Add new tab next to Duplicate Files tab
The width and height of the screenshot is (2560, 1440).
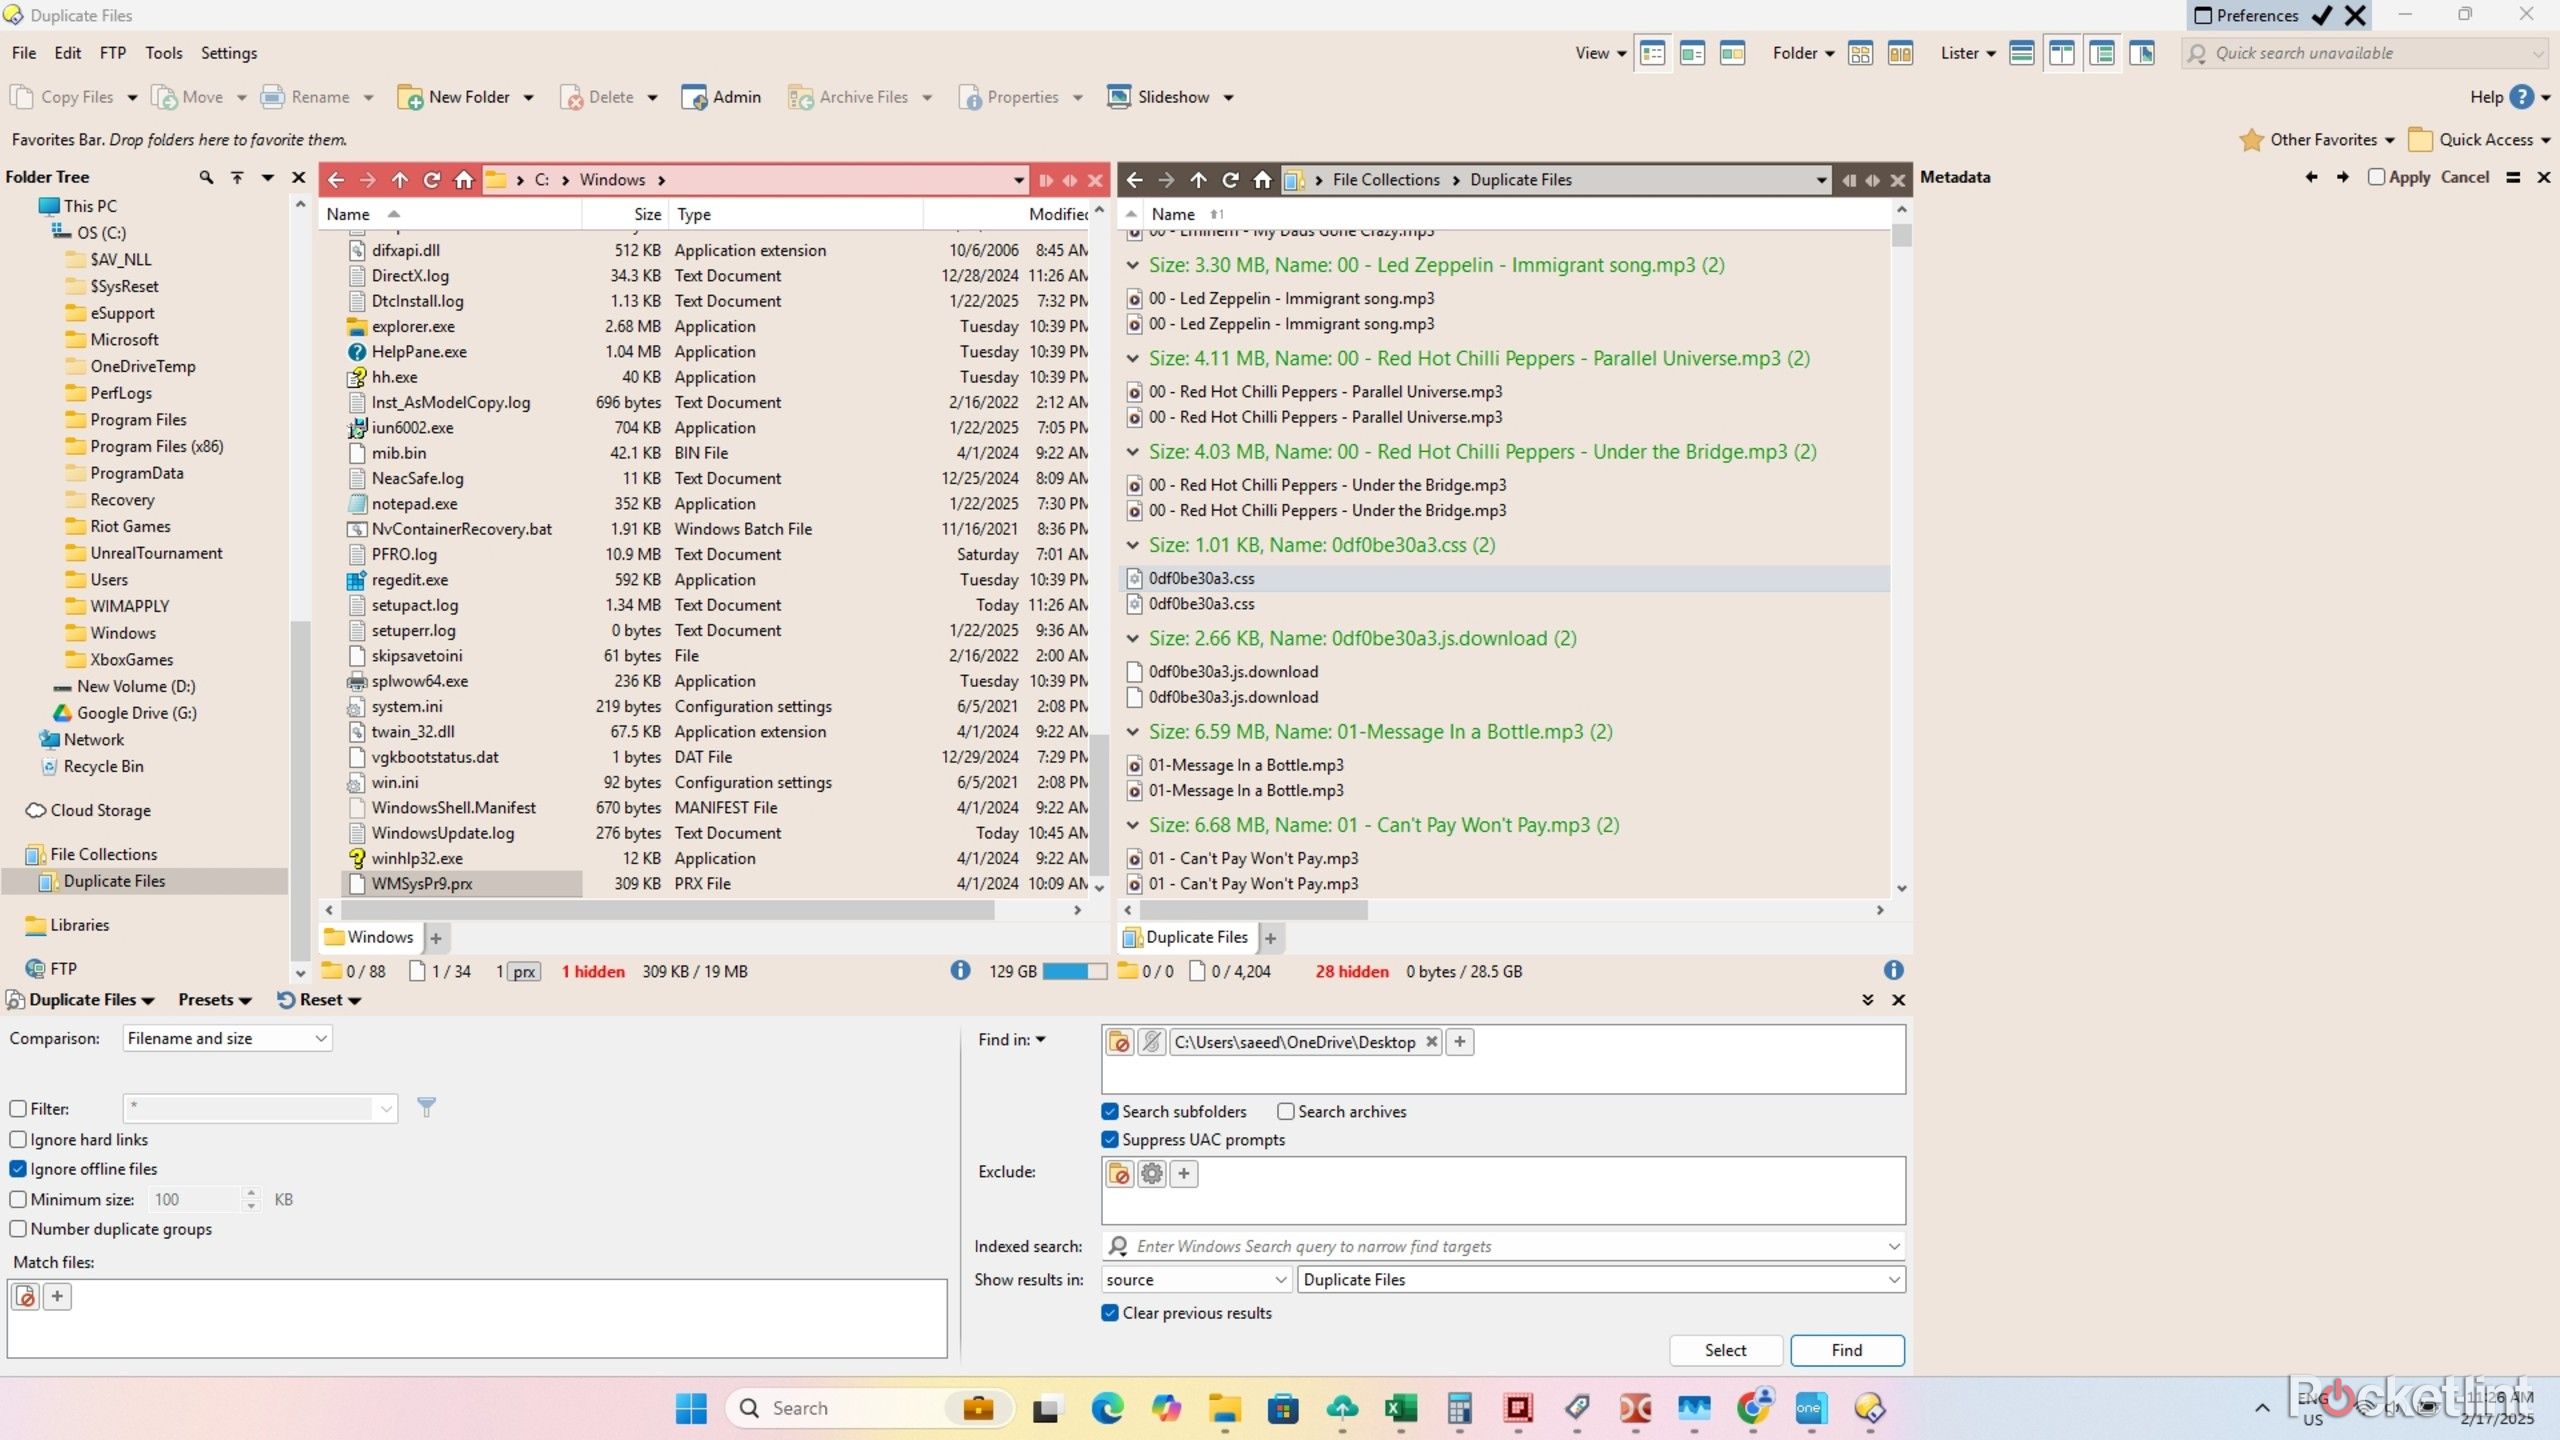click(x=1270, y=938)
